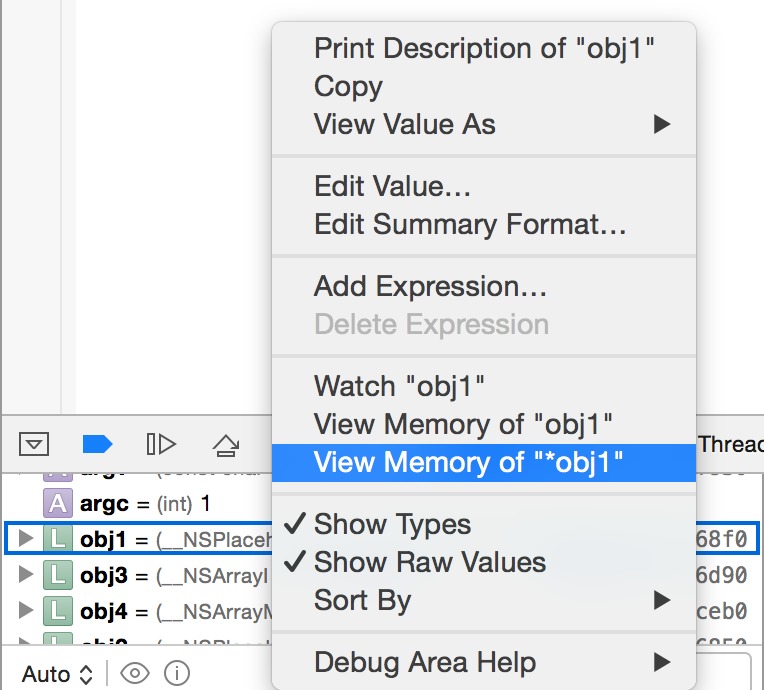Select View Memory of "*obj1"
This screenshot has height=690, width=764.
[x=468, y=462]
